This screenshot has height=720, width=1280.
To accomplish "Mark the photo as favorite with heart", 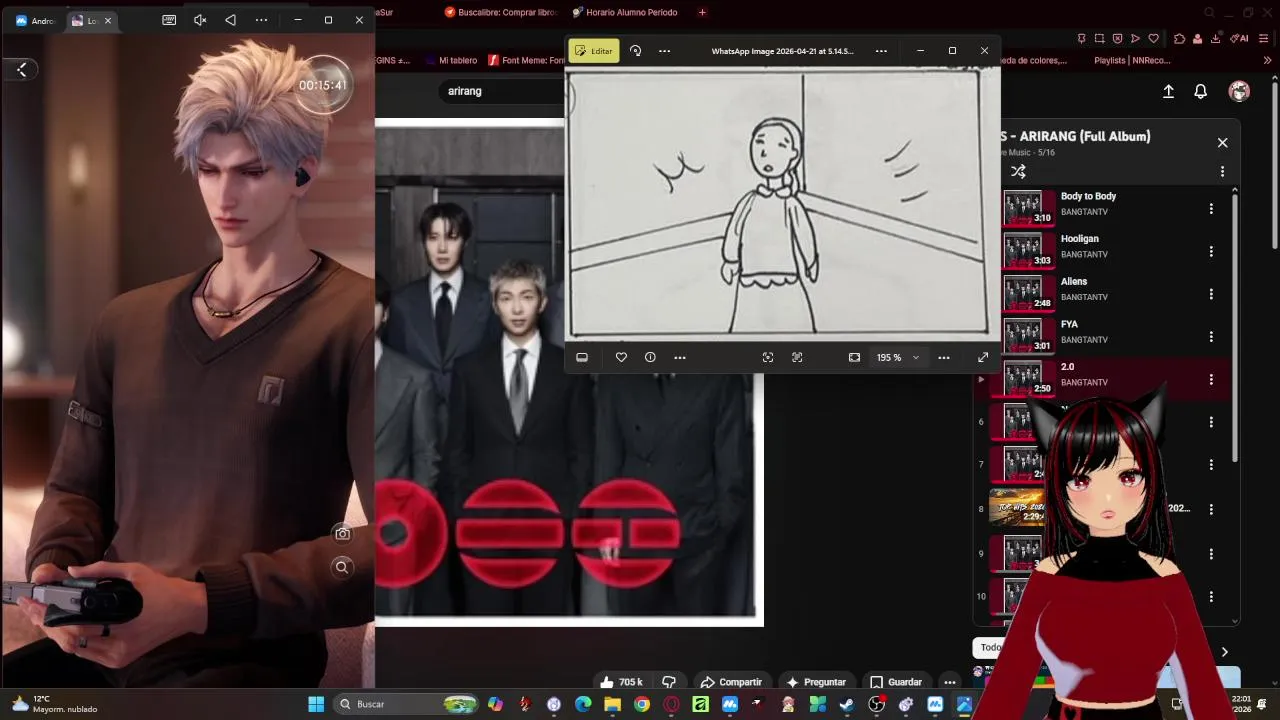I will pos(621,357).
